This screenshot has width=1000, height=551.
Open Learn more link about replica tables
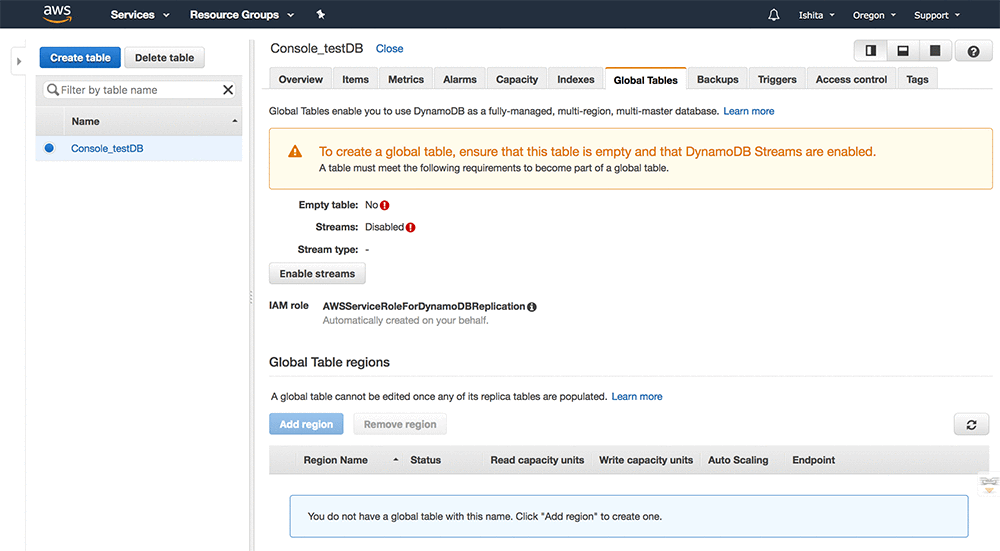636,397
